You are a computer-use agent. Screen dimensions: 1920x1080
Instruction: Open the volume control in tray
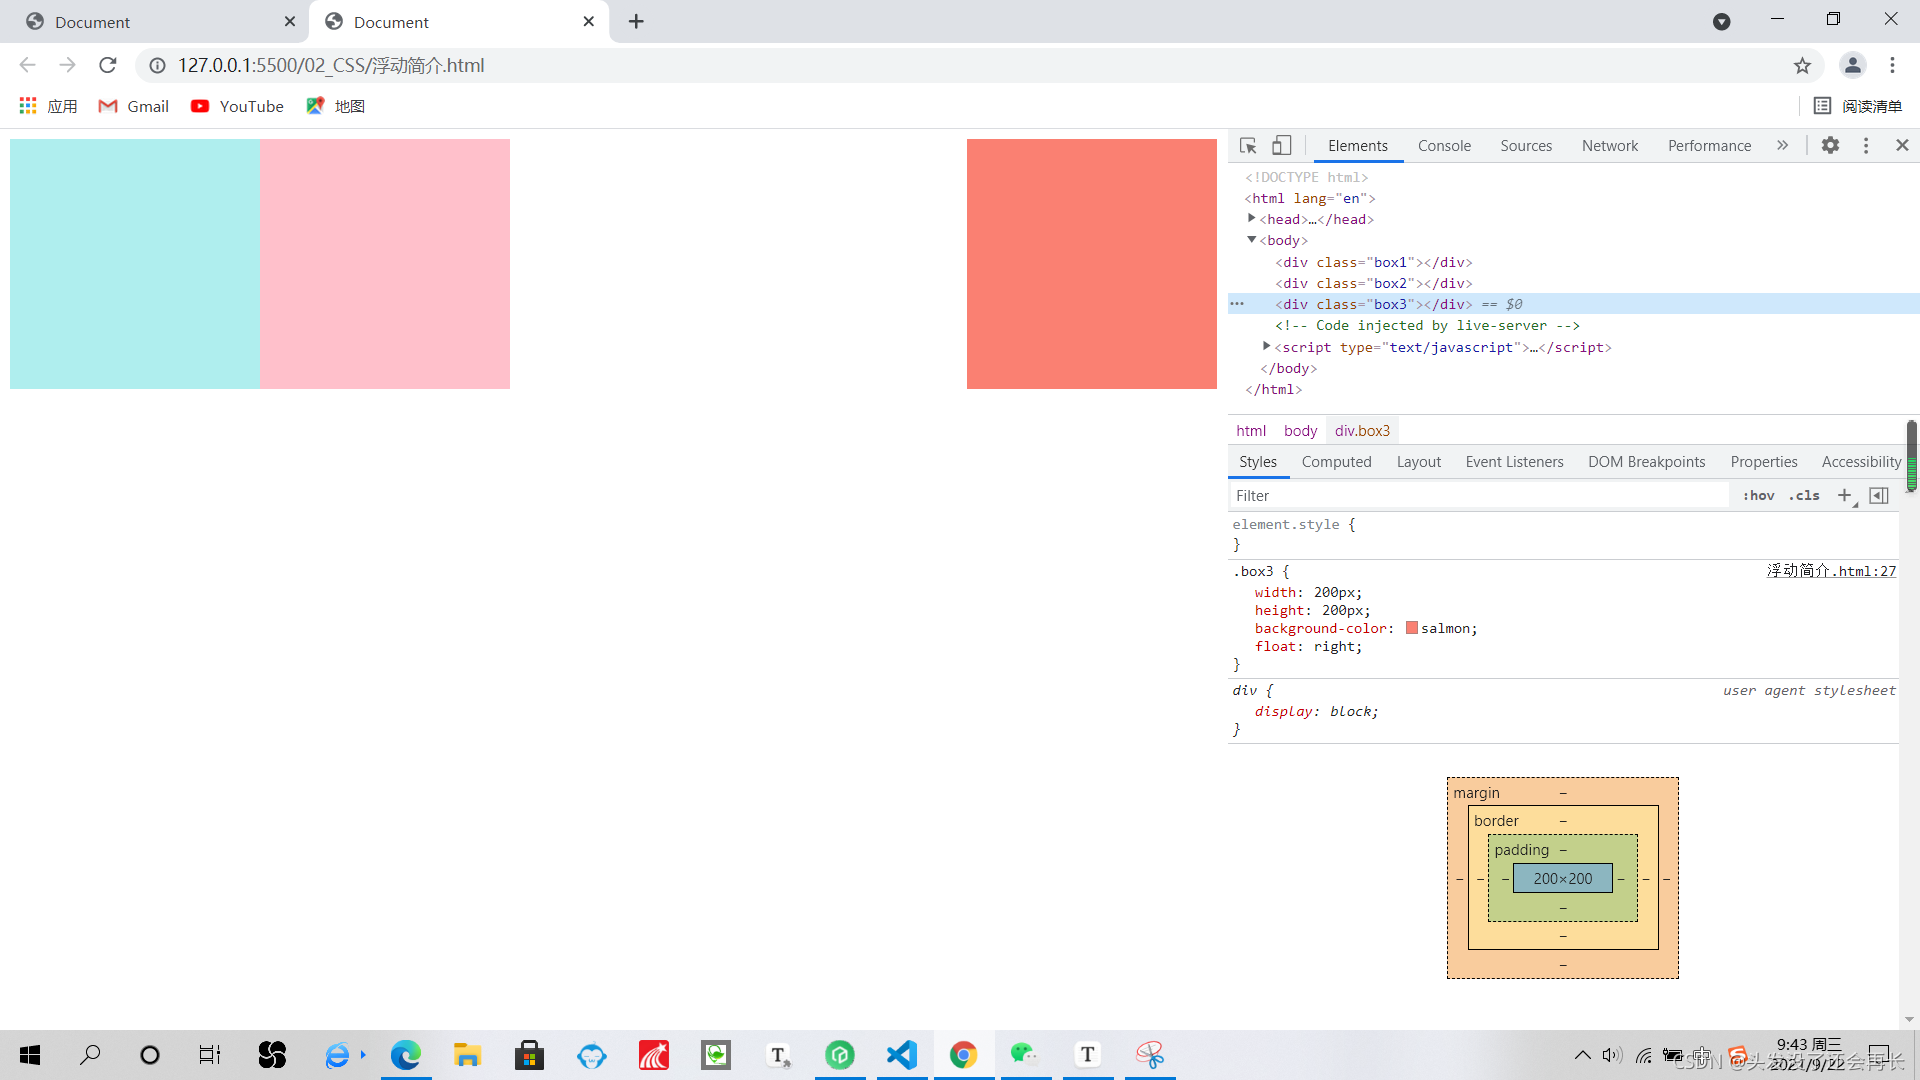[x=1611, y=1055]
